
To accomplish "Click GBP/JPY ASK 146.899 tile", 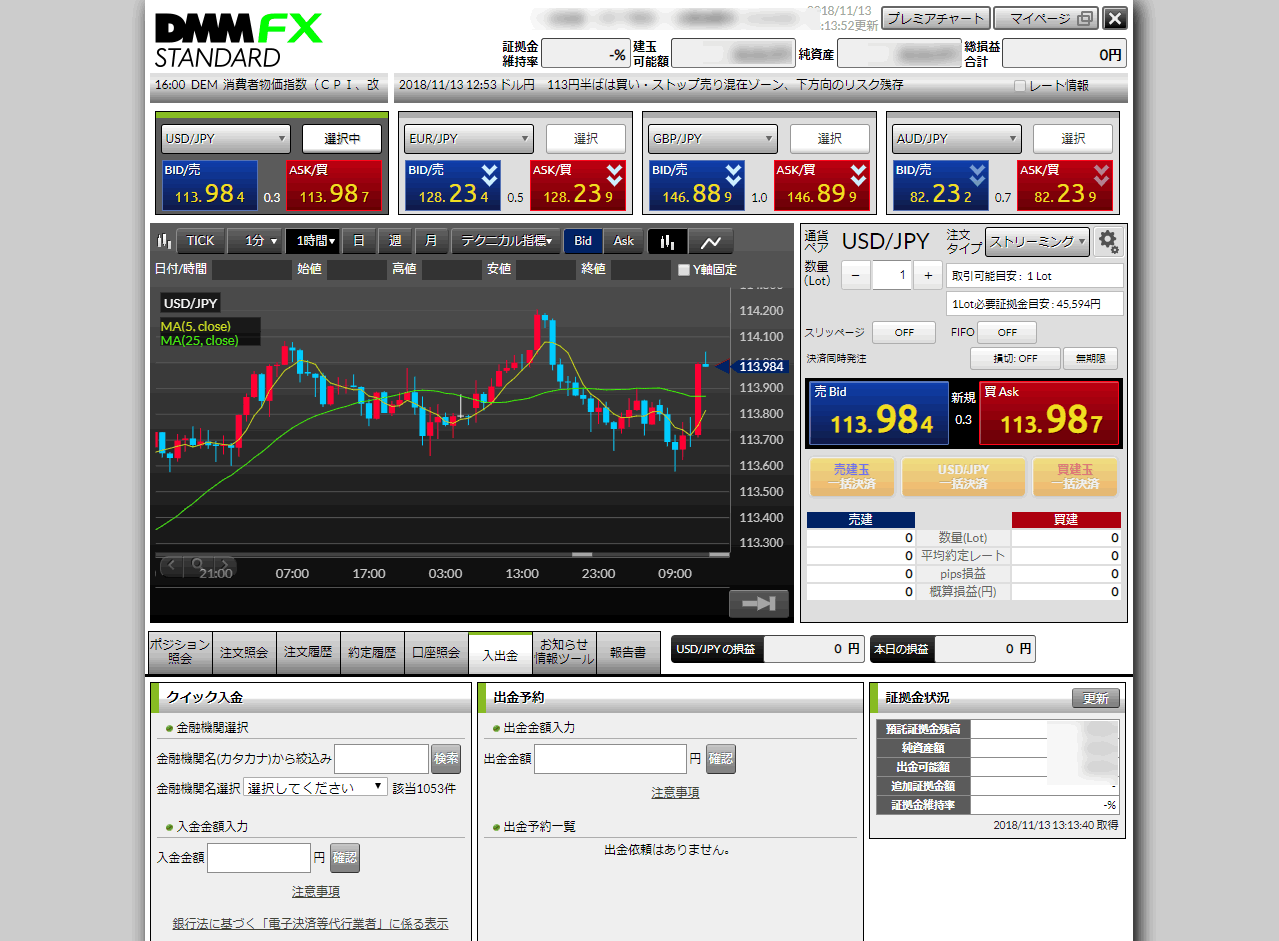I will [x=821, y=185].
